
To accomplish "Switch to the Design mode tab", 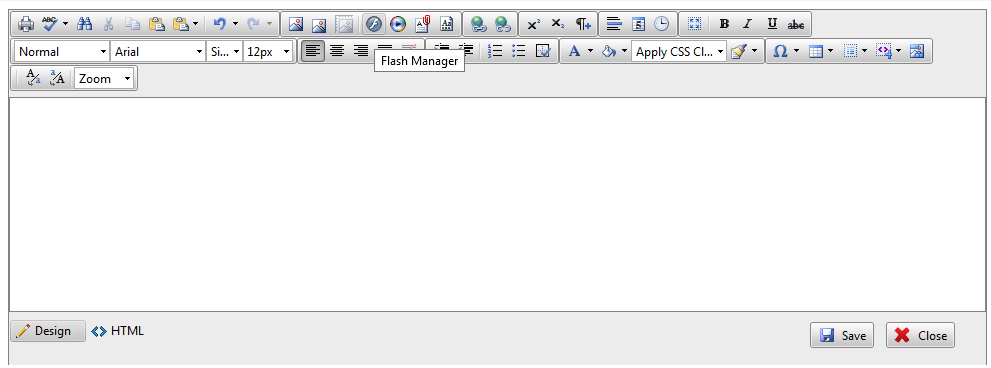I will [48, 331].
